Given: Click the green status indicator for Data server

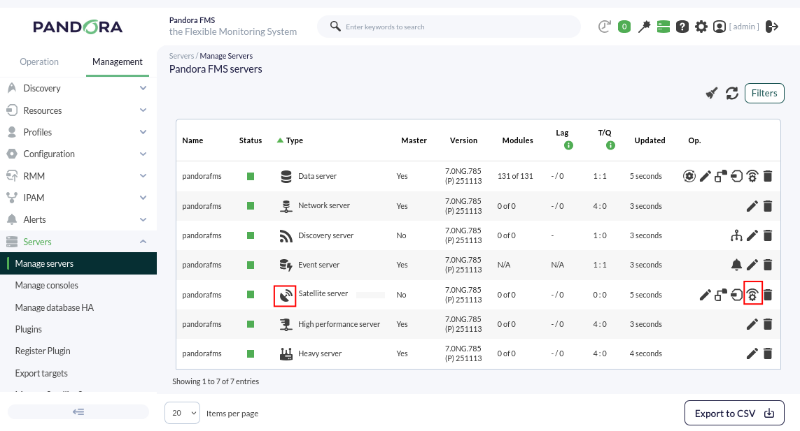Looking at the screenshot, I should (x=250, y=176).
